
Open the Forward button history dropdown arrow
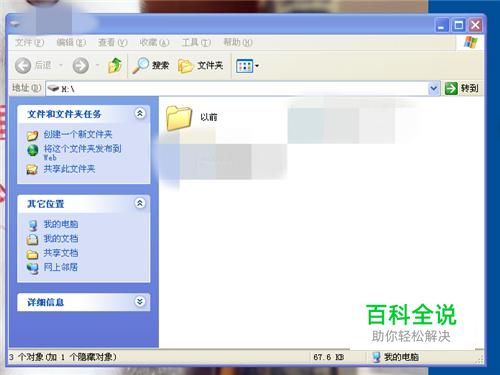97,65
